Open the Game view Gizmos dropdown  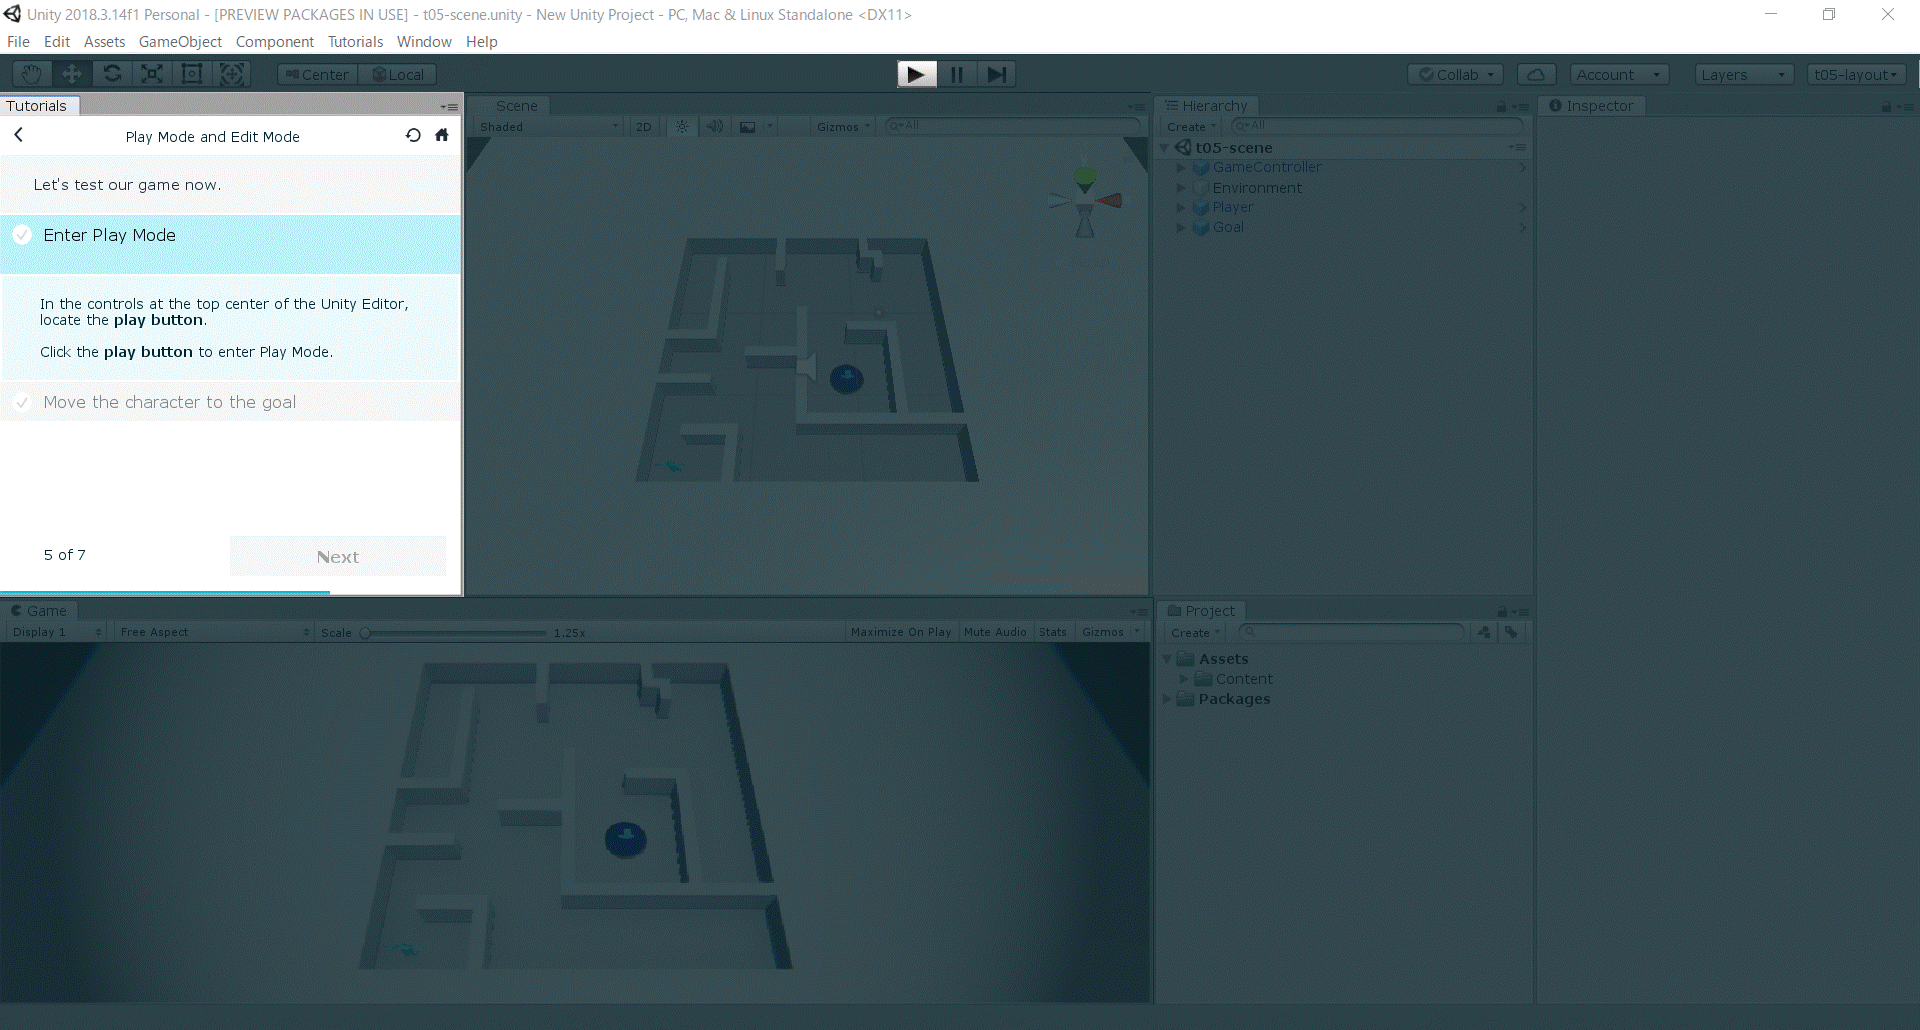[x=1110, y=632]
